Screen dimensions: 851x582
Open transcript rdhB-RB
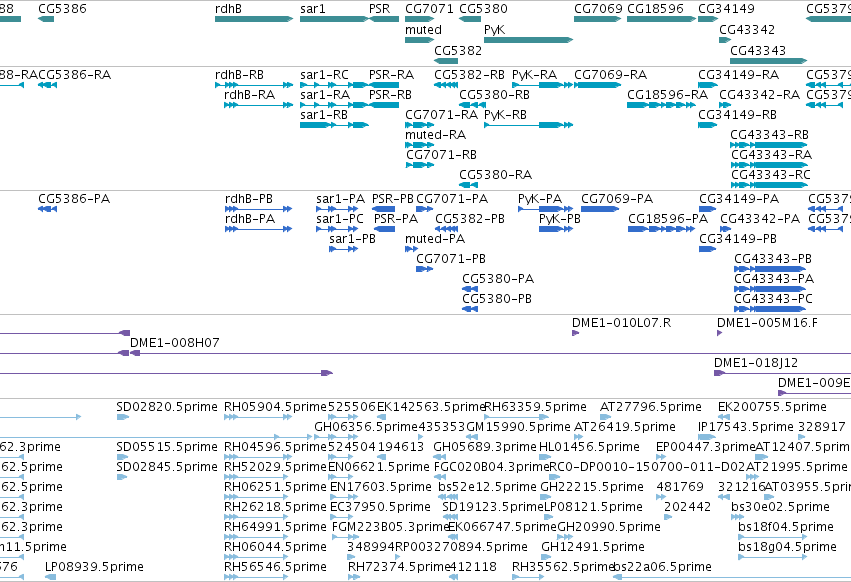click(239, 74)
